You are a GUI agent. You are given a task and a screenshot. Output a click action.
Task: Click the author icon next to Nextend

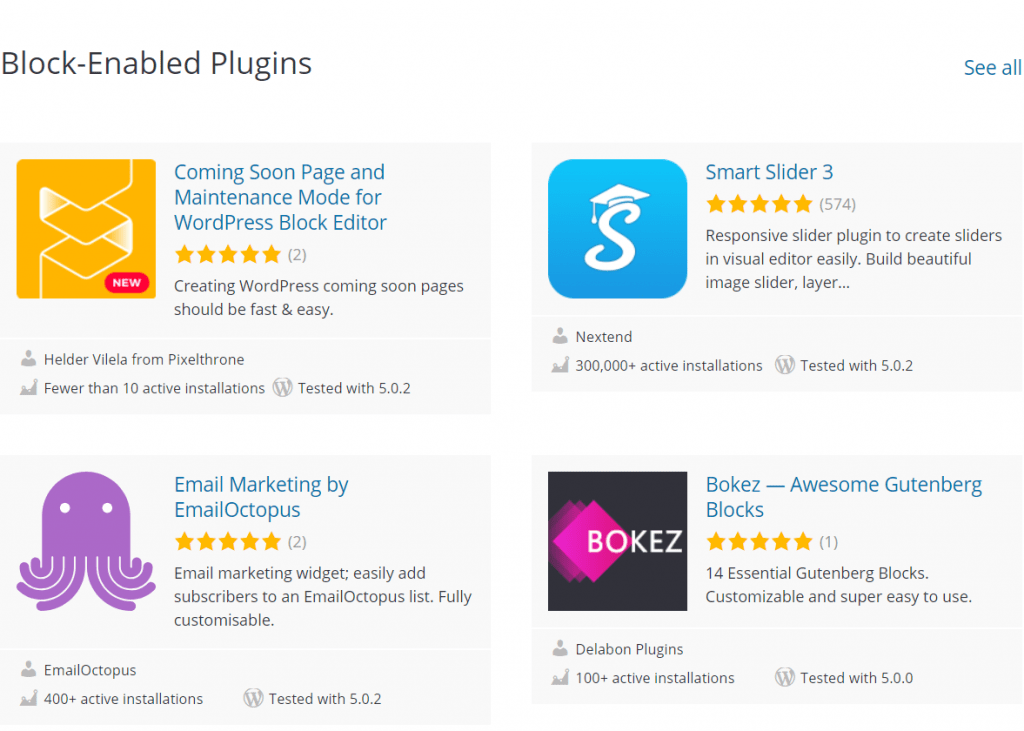tap(560, 336)
